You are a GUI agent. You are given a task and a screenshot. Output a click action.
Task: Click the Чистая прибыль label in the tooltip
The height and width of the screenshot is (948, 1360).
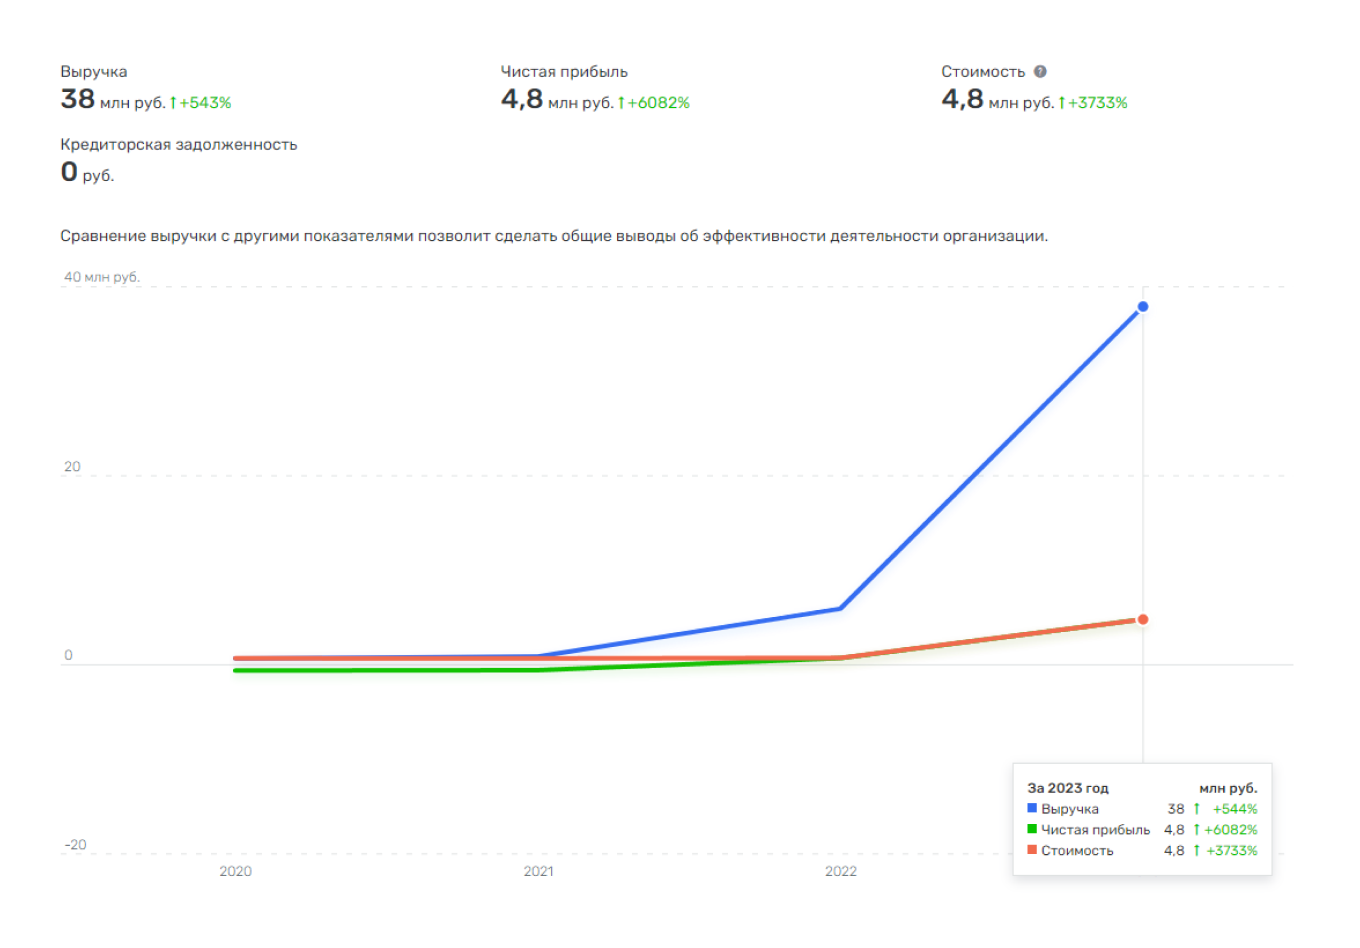tap(1096, 830)
